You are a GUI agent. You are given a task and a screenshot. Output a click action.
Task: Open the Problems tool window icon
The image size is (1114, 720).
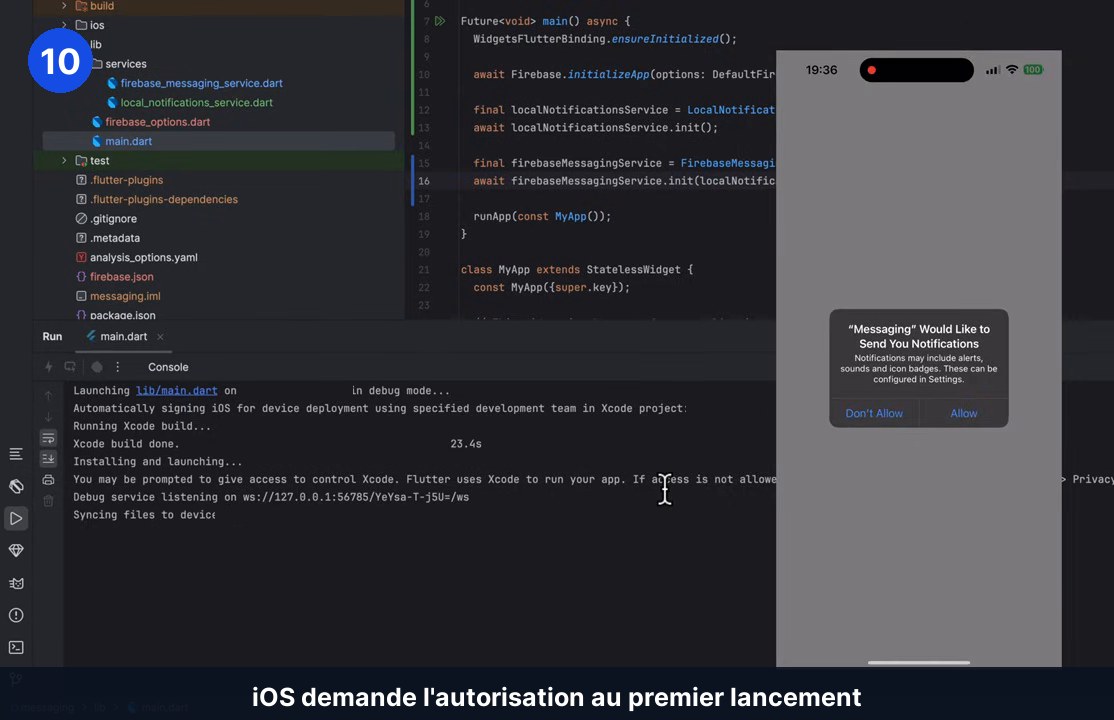(x=16, y=615)
